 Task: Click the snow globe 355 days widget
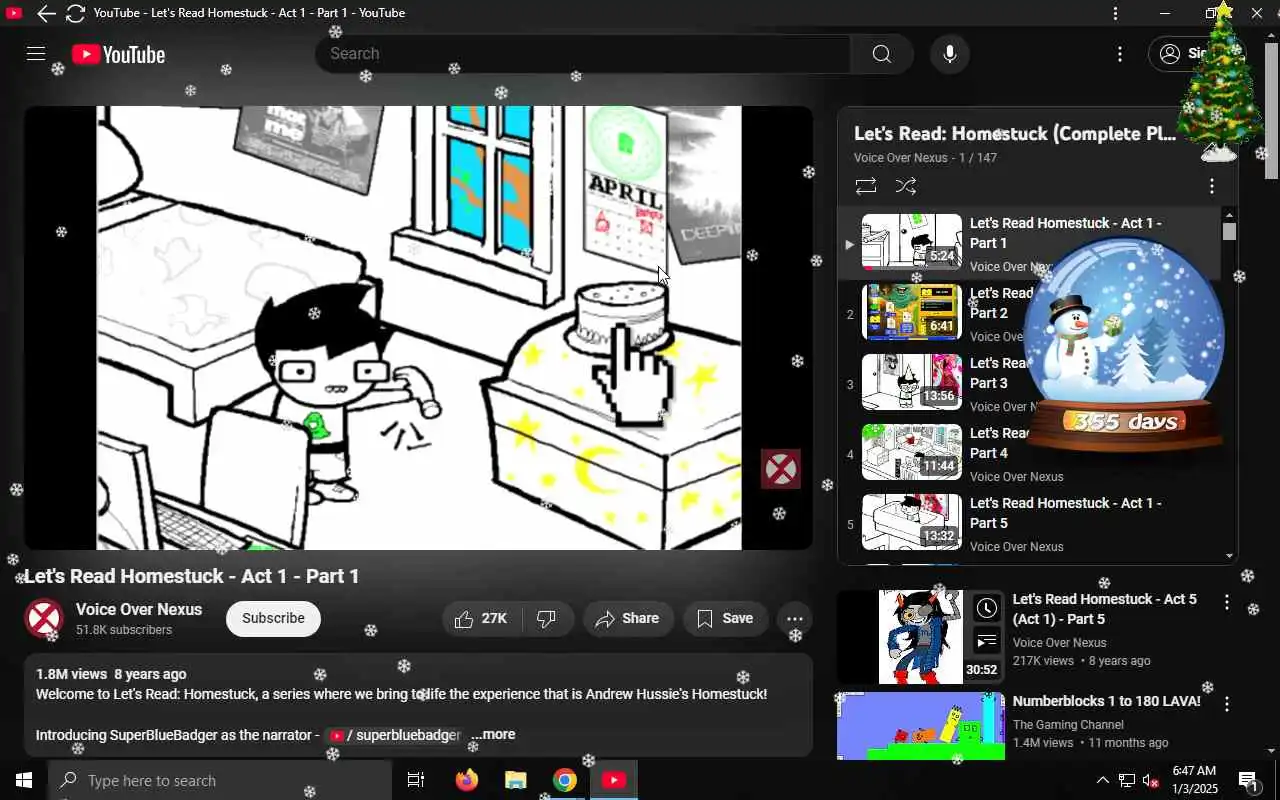1122,345
